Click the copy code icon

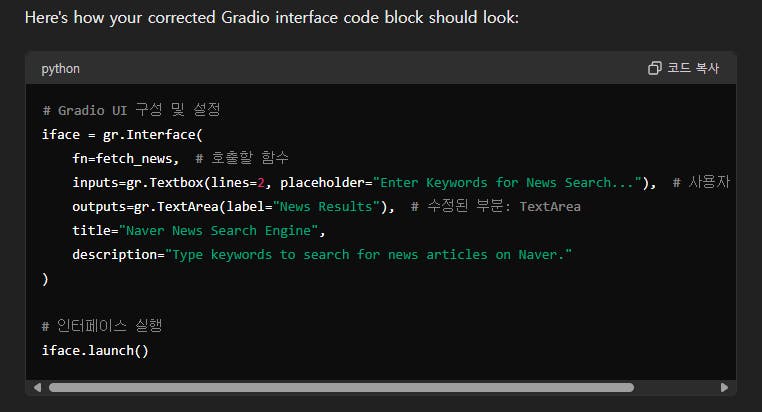point(655,68)
